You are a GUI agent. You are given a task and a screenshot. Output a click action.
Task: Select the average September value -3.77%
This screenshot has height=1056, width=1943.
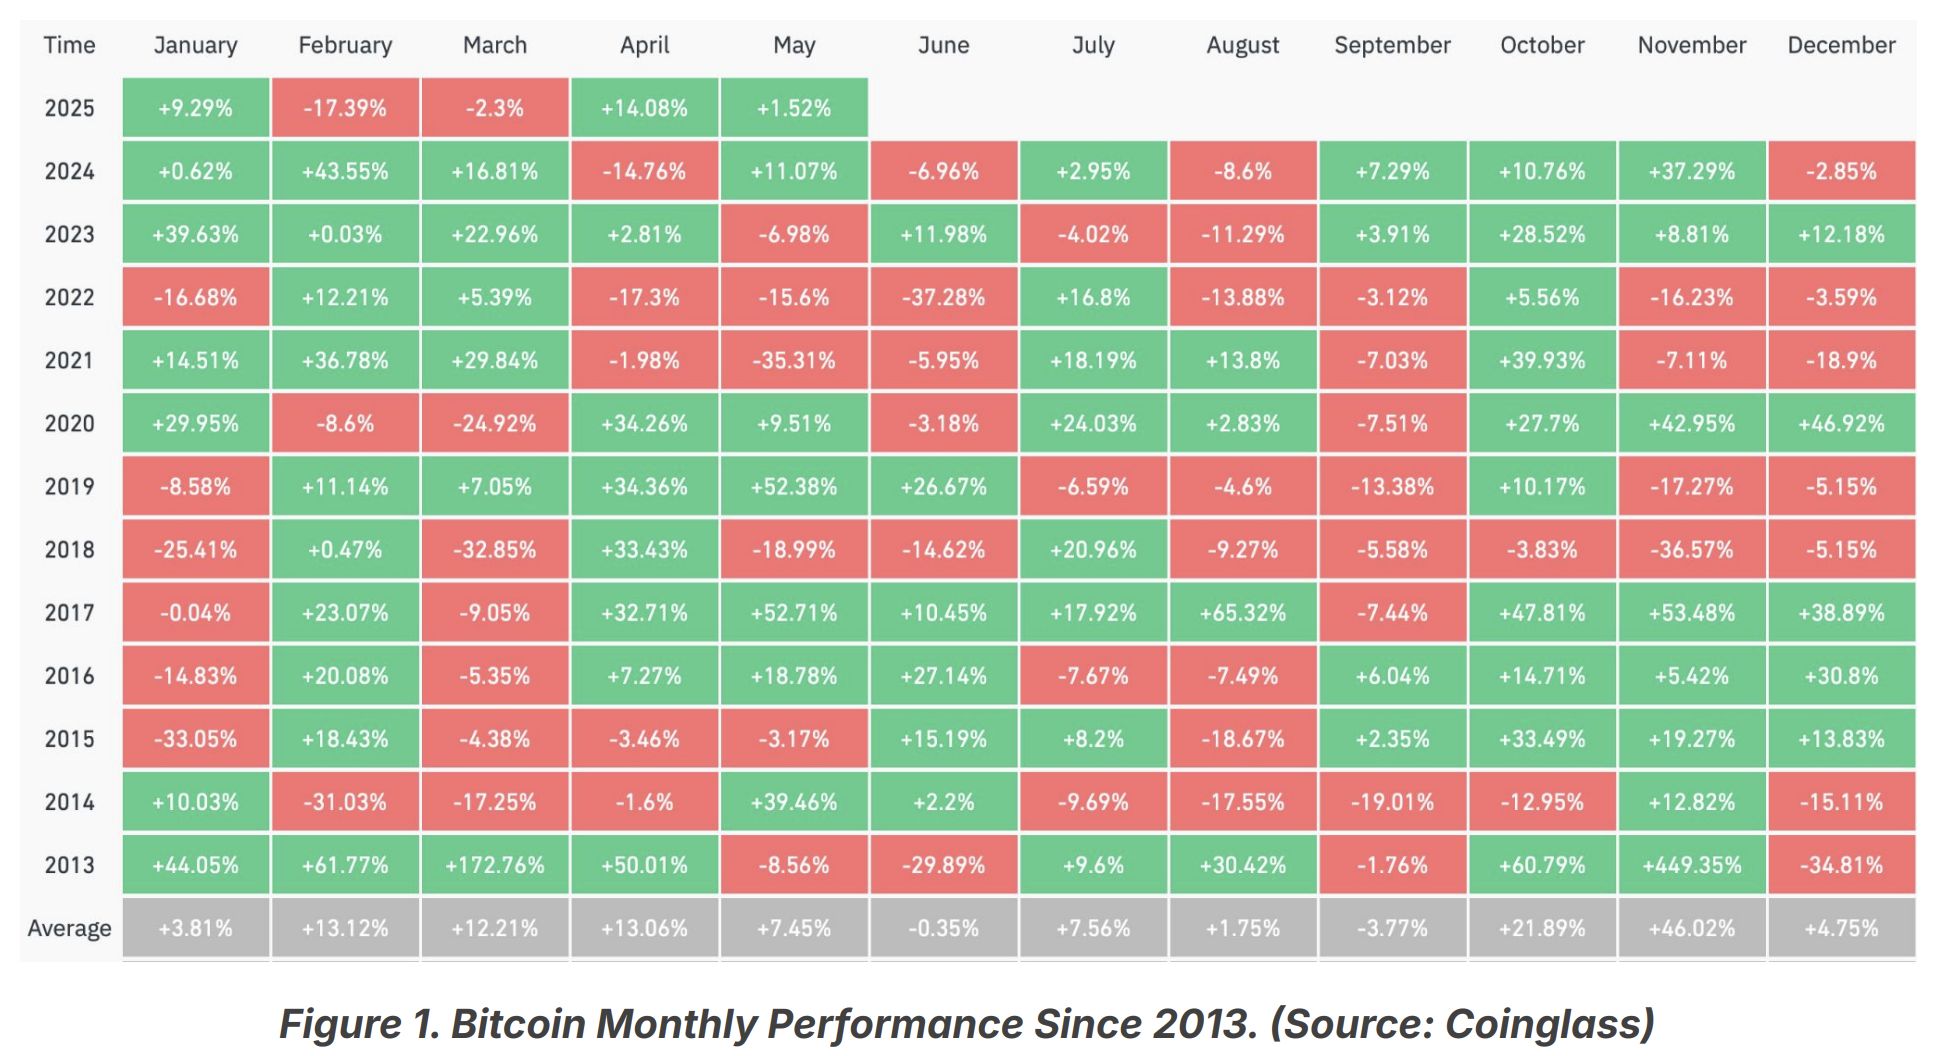[x=1392, y=928]
